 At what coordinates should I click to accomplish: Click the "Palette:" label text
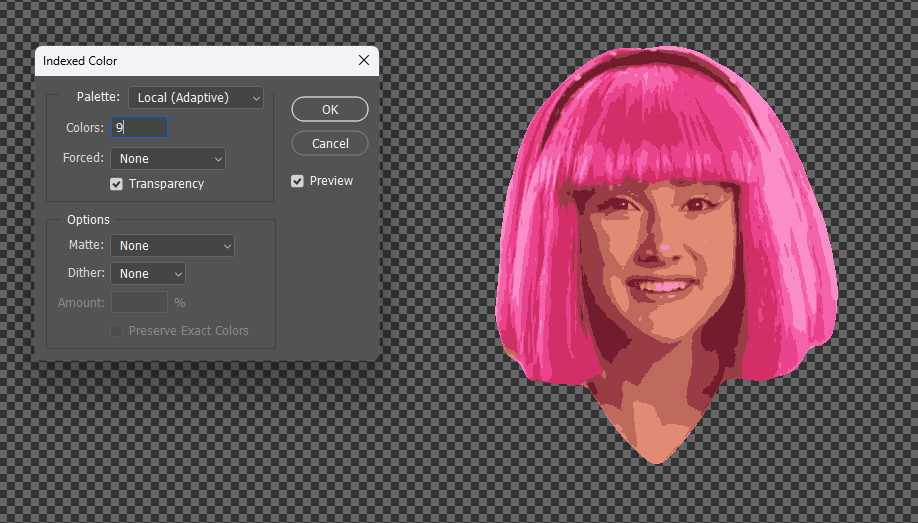click(x=98, y=97)
